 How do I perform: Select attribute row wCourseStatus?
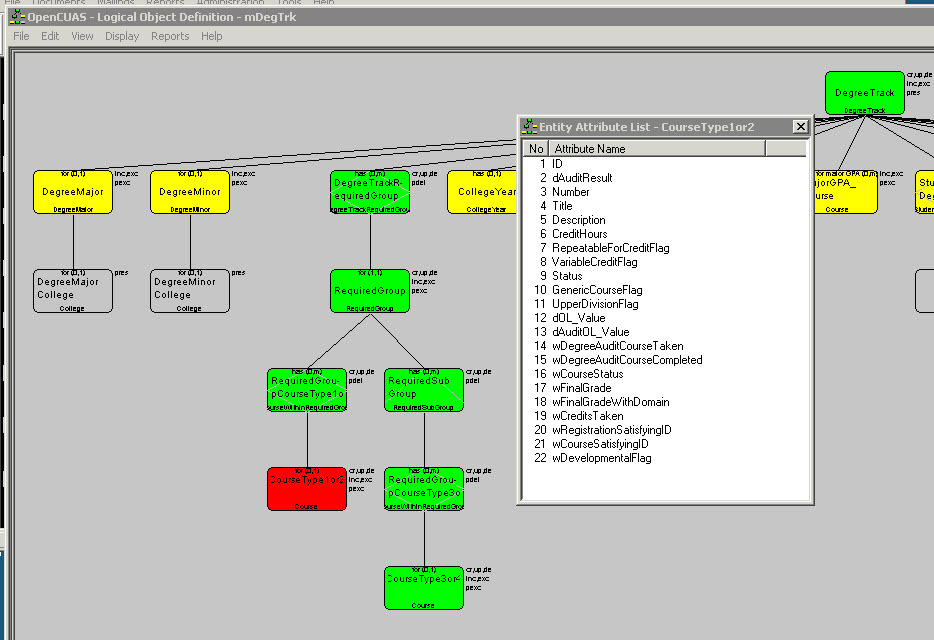[x=665, y=374]
